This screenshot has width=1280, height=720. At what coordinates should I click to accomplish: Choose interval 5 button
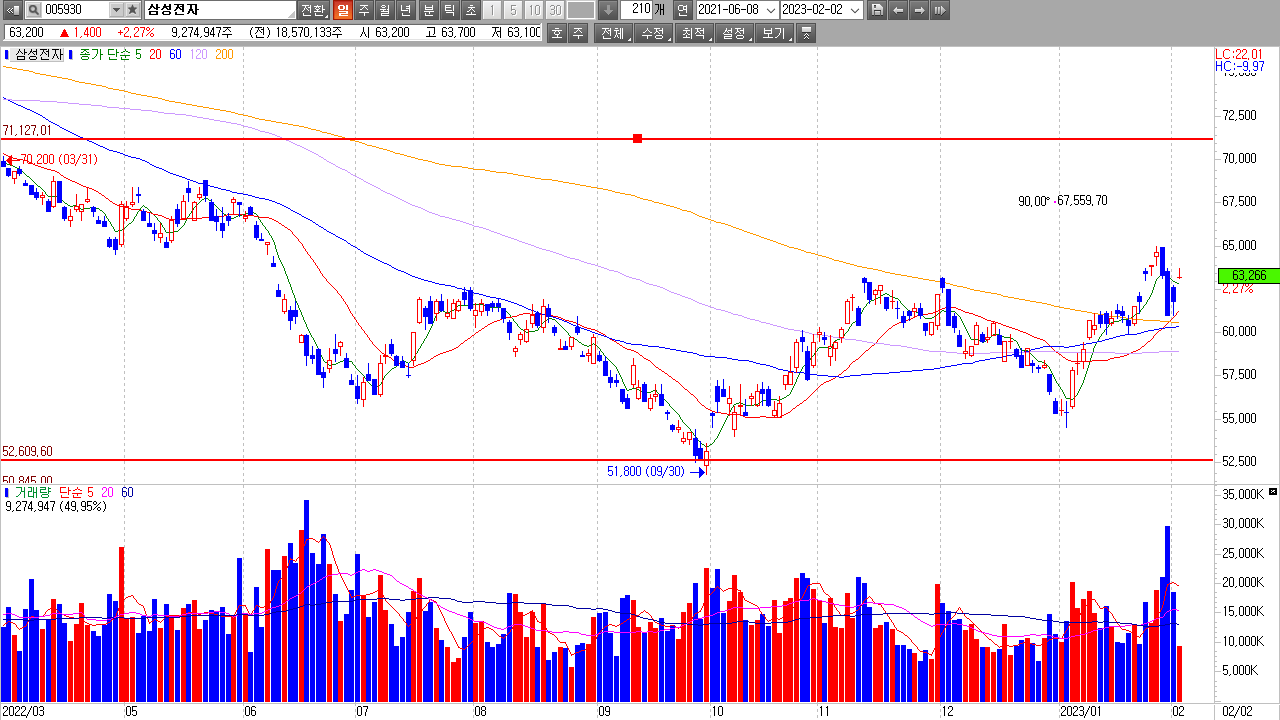point(512,10)
